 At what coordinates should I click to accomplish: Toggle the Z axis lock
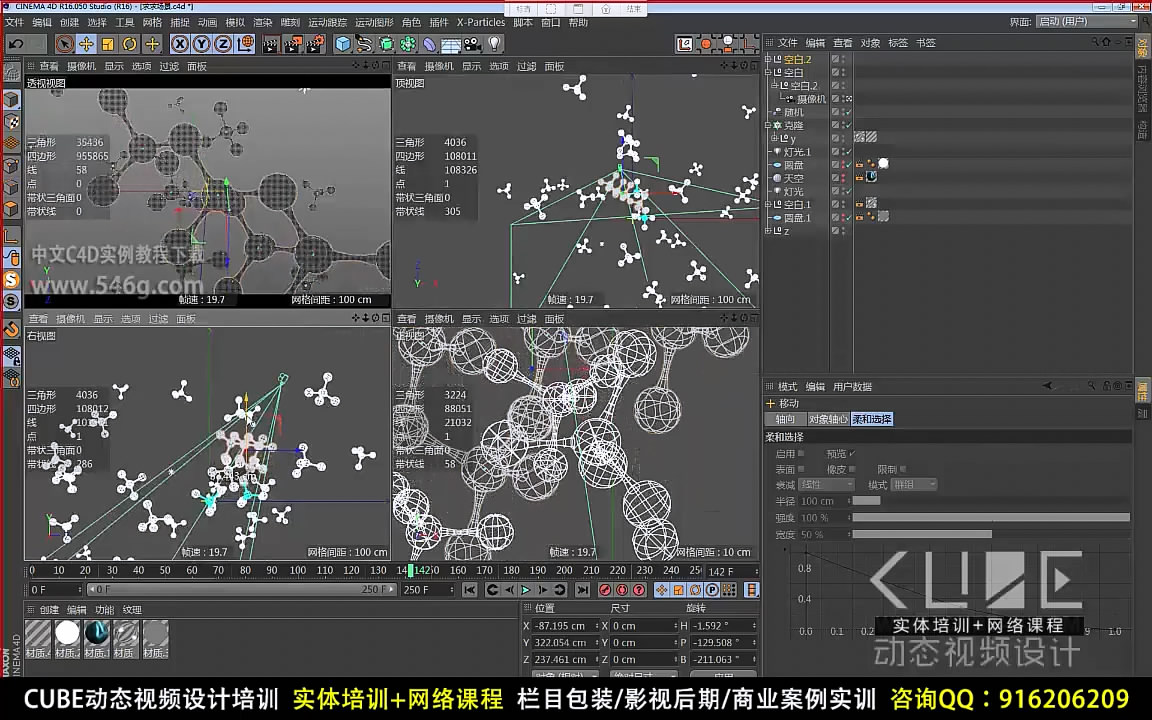click(x=223, y=44)
